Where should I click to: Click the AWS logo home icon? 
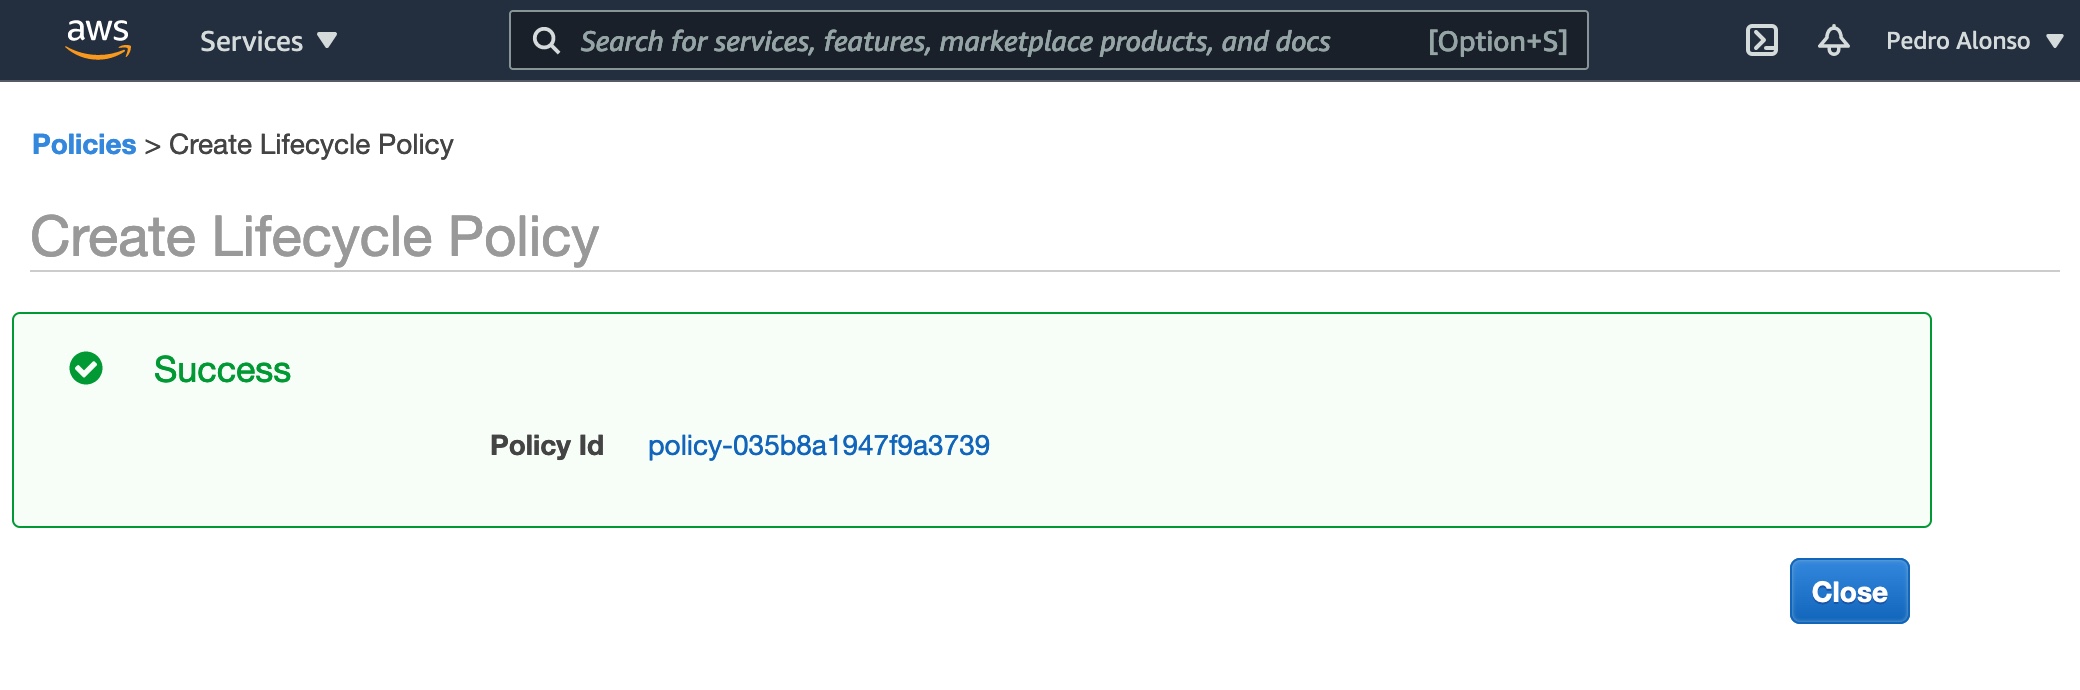click(98, 39)
